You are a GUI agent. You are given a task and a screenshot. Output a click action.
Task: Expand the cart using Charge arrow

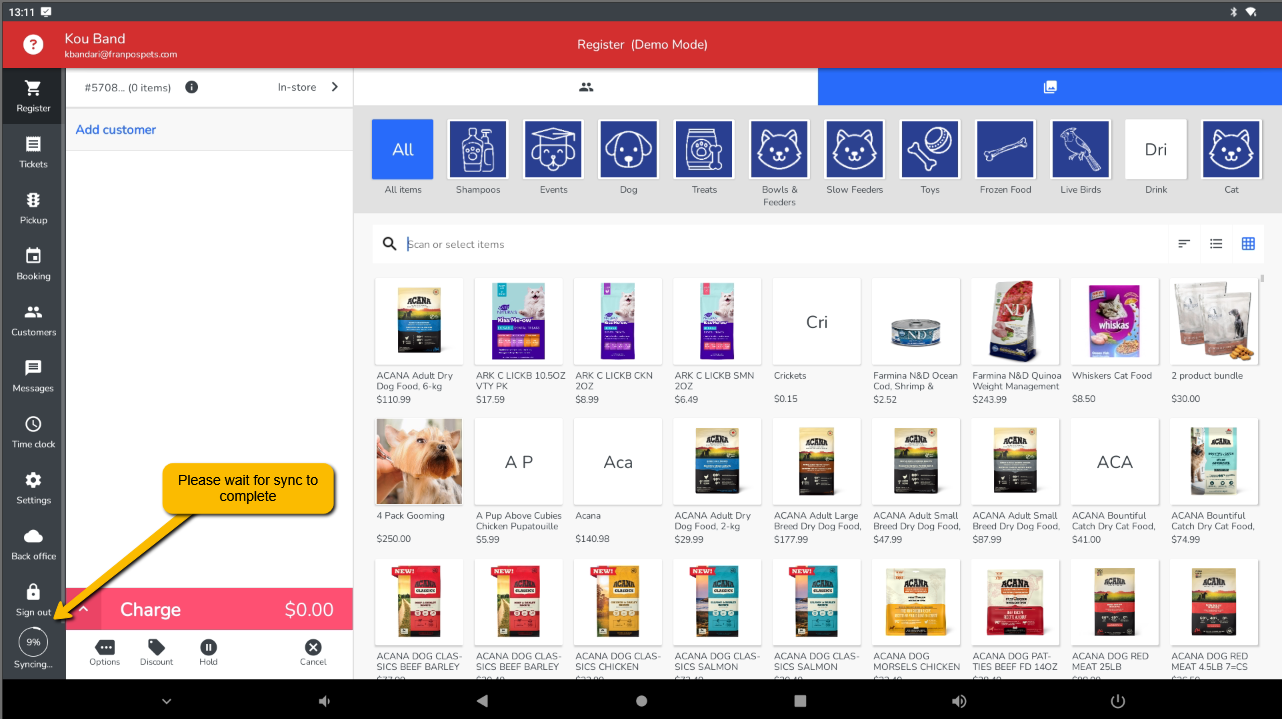pos(84,609)
